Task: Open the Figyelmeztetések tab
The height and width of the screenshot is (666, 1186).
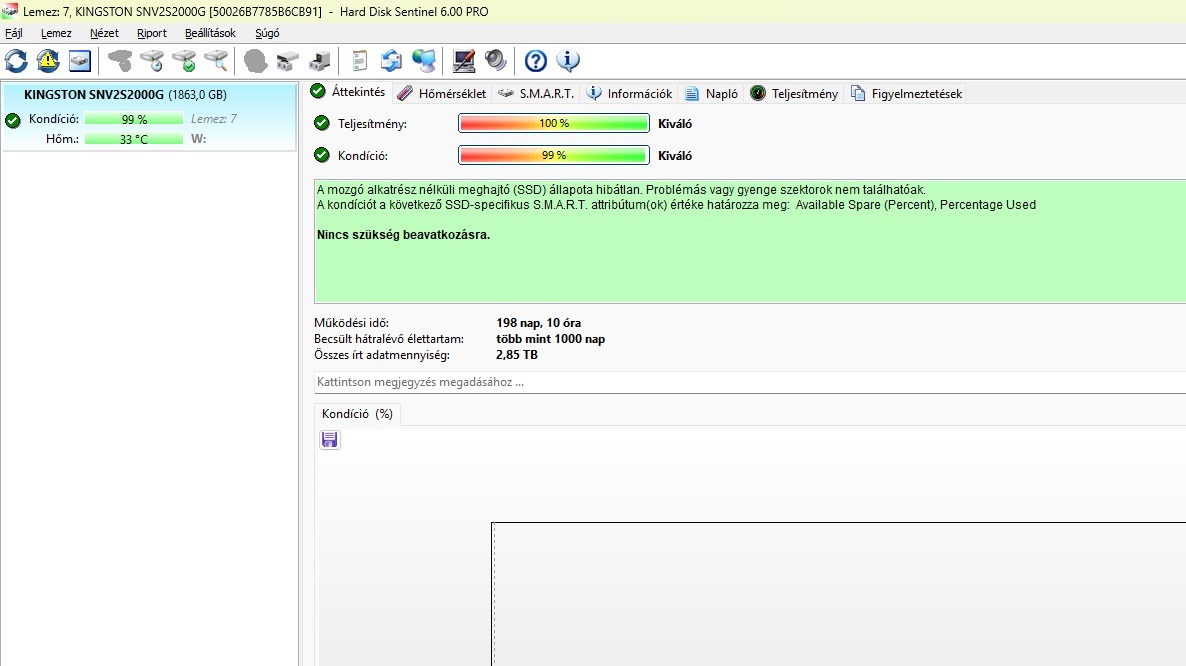Action: pyautogui.click(x=906, y=94)
